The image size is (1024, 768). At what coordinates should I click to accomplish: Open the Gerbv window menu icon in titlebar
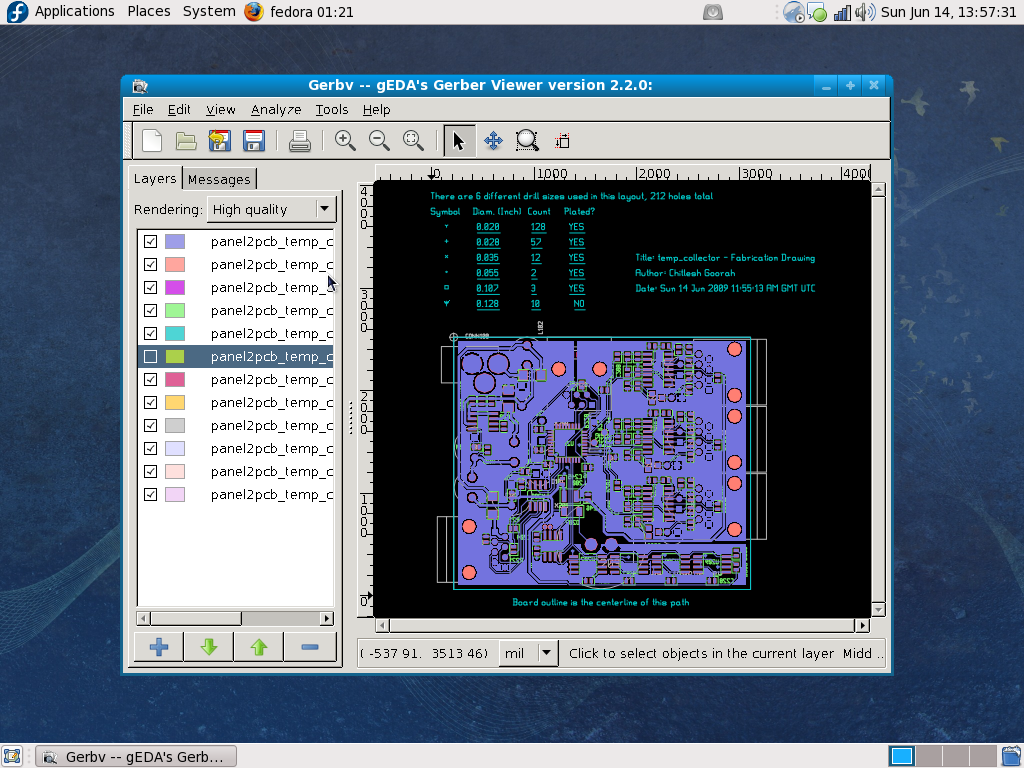tap(140, 86)
